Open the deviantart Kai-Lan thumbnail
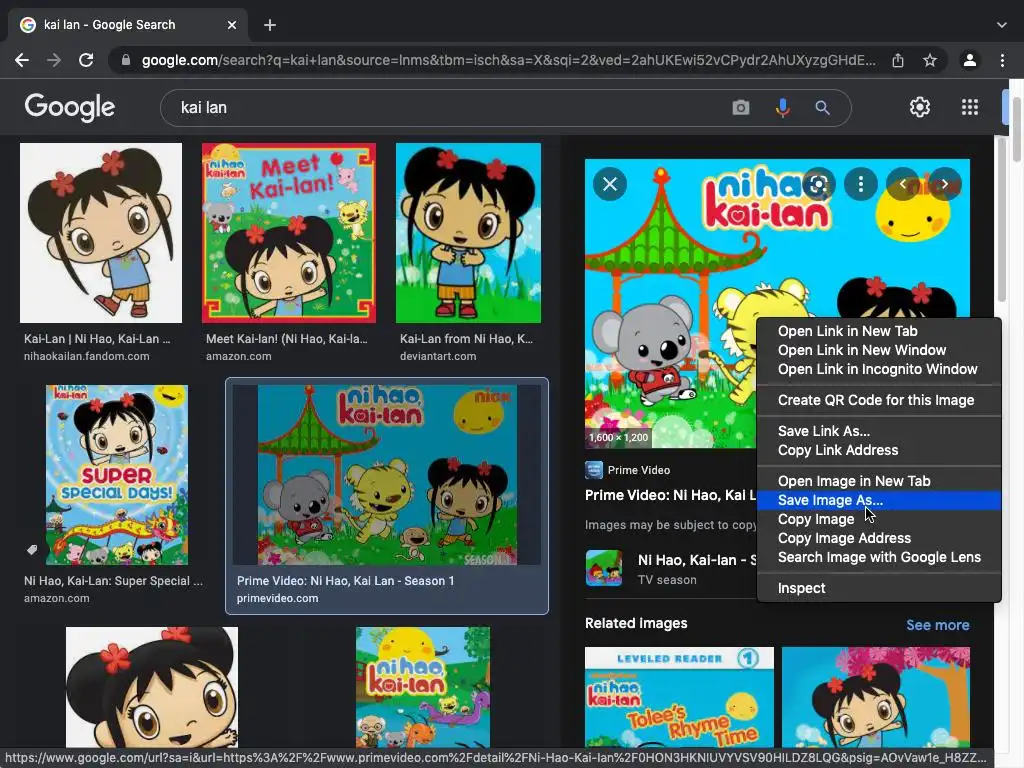Image resolution: width=1024 pixels, height=768 pixels. point(468,232)
